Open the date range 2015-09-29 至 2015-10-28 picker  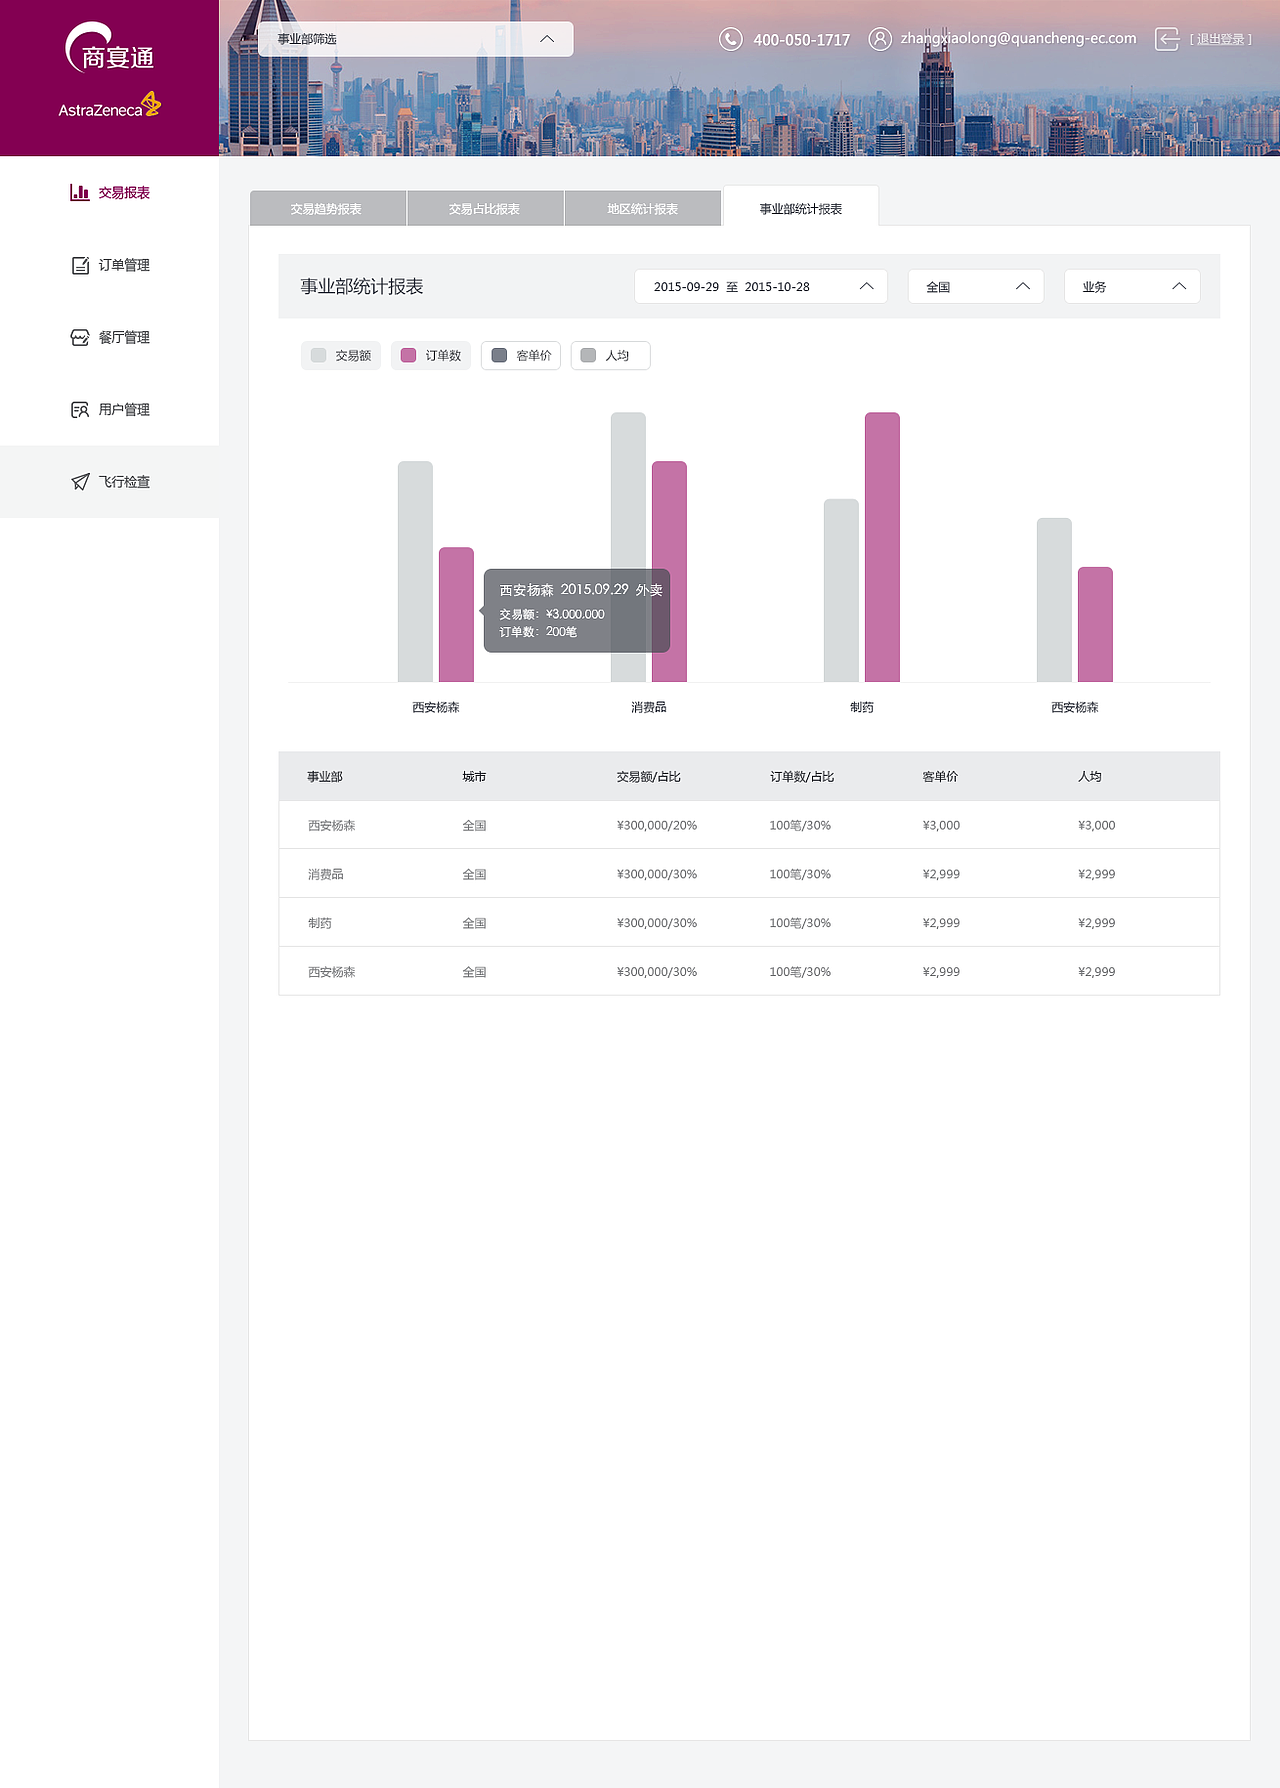click(761, 287)
